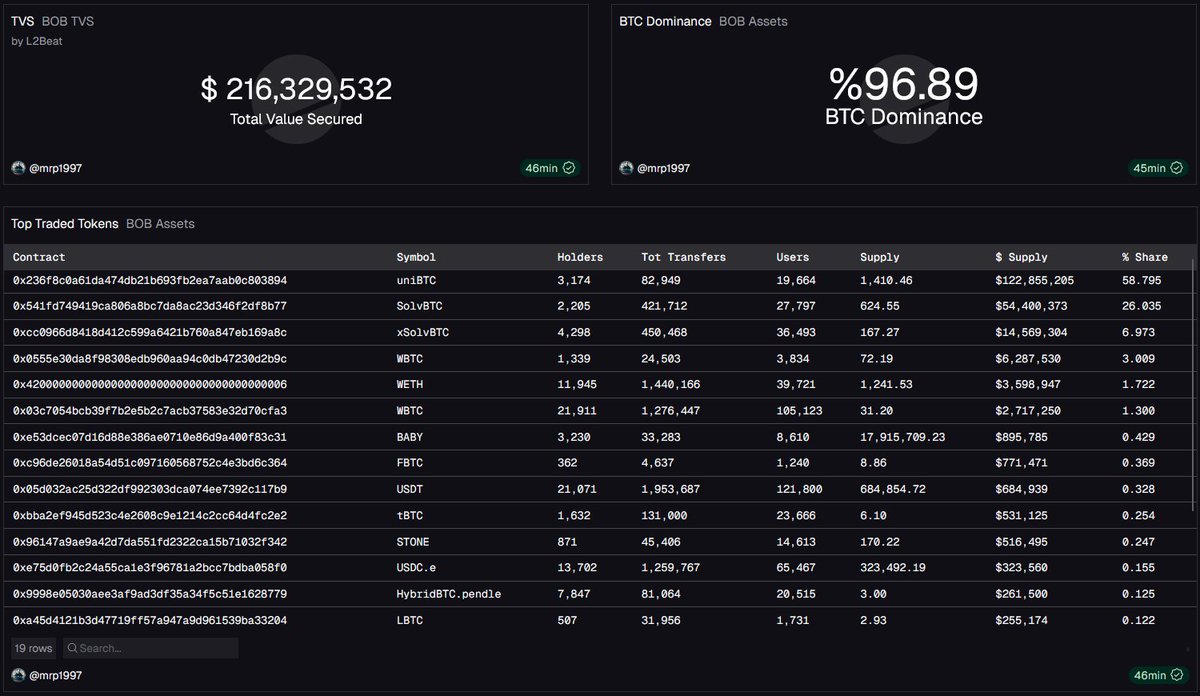The width and height of the screenshot is (1200, 696).
Task: Open the BOB TVS query link
Action: pos(68,21)
